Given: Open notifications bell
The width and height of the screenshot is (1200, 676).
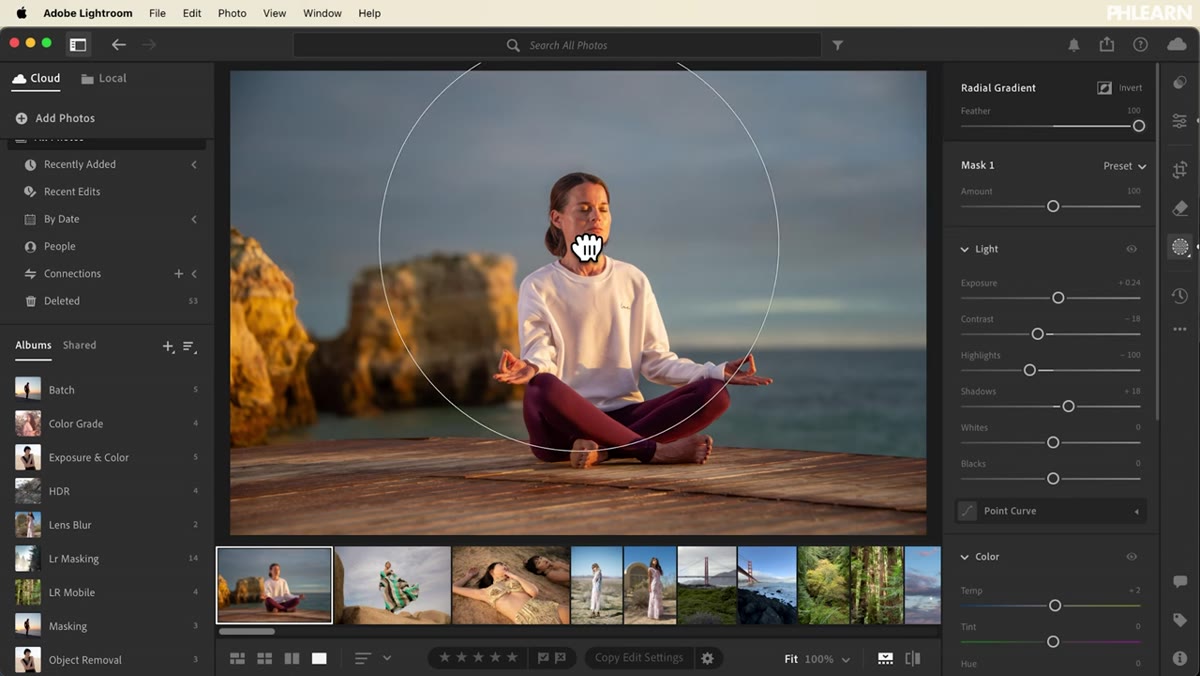Looking at the screenshot, I should pos(1074,45).
